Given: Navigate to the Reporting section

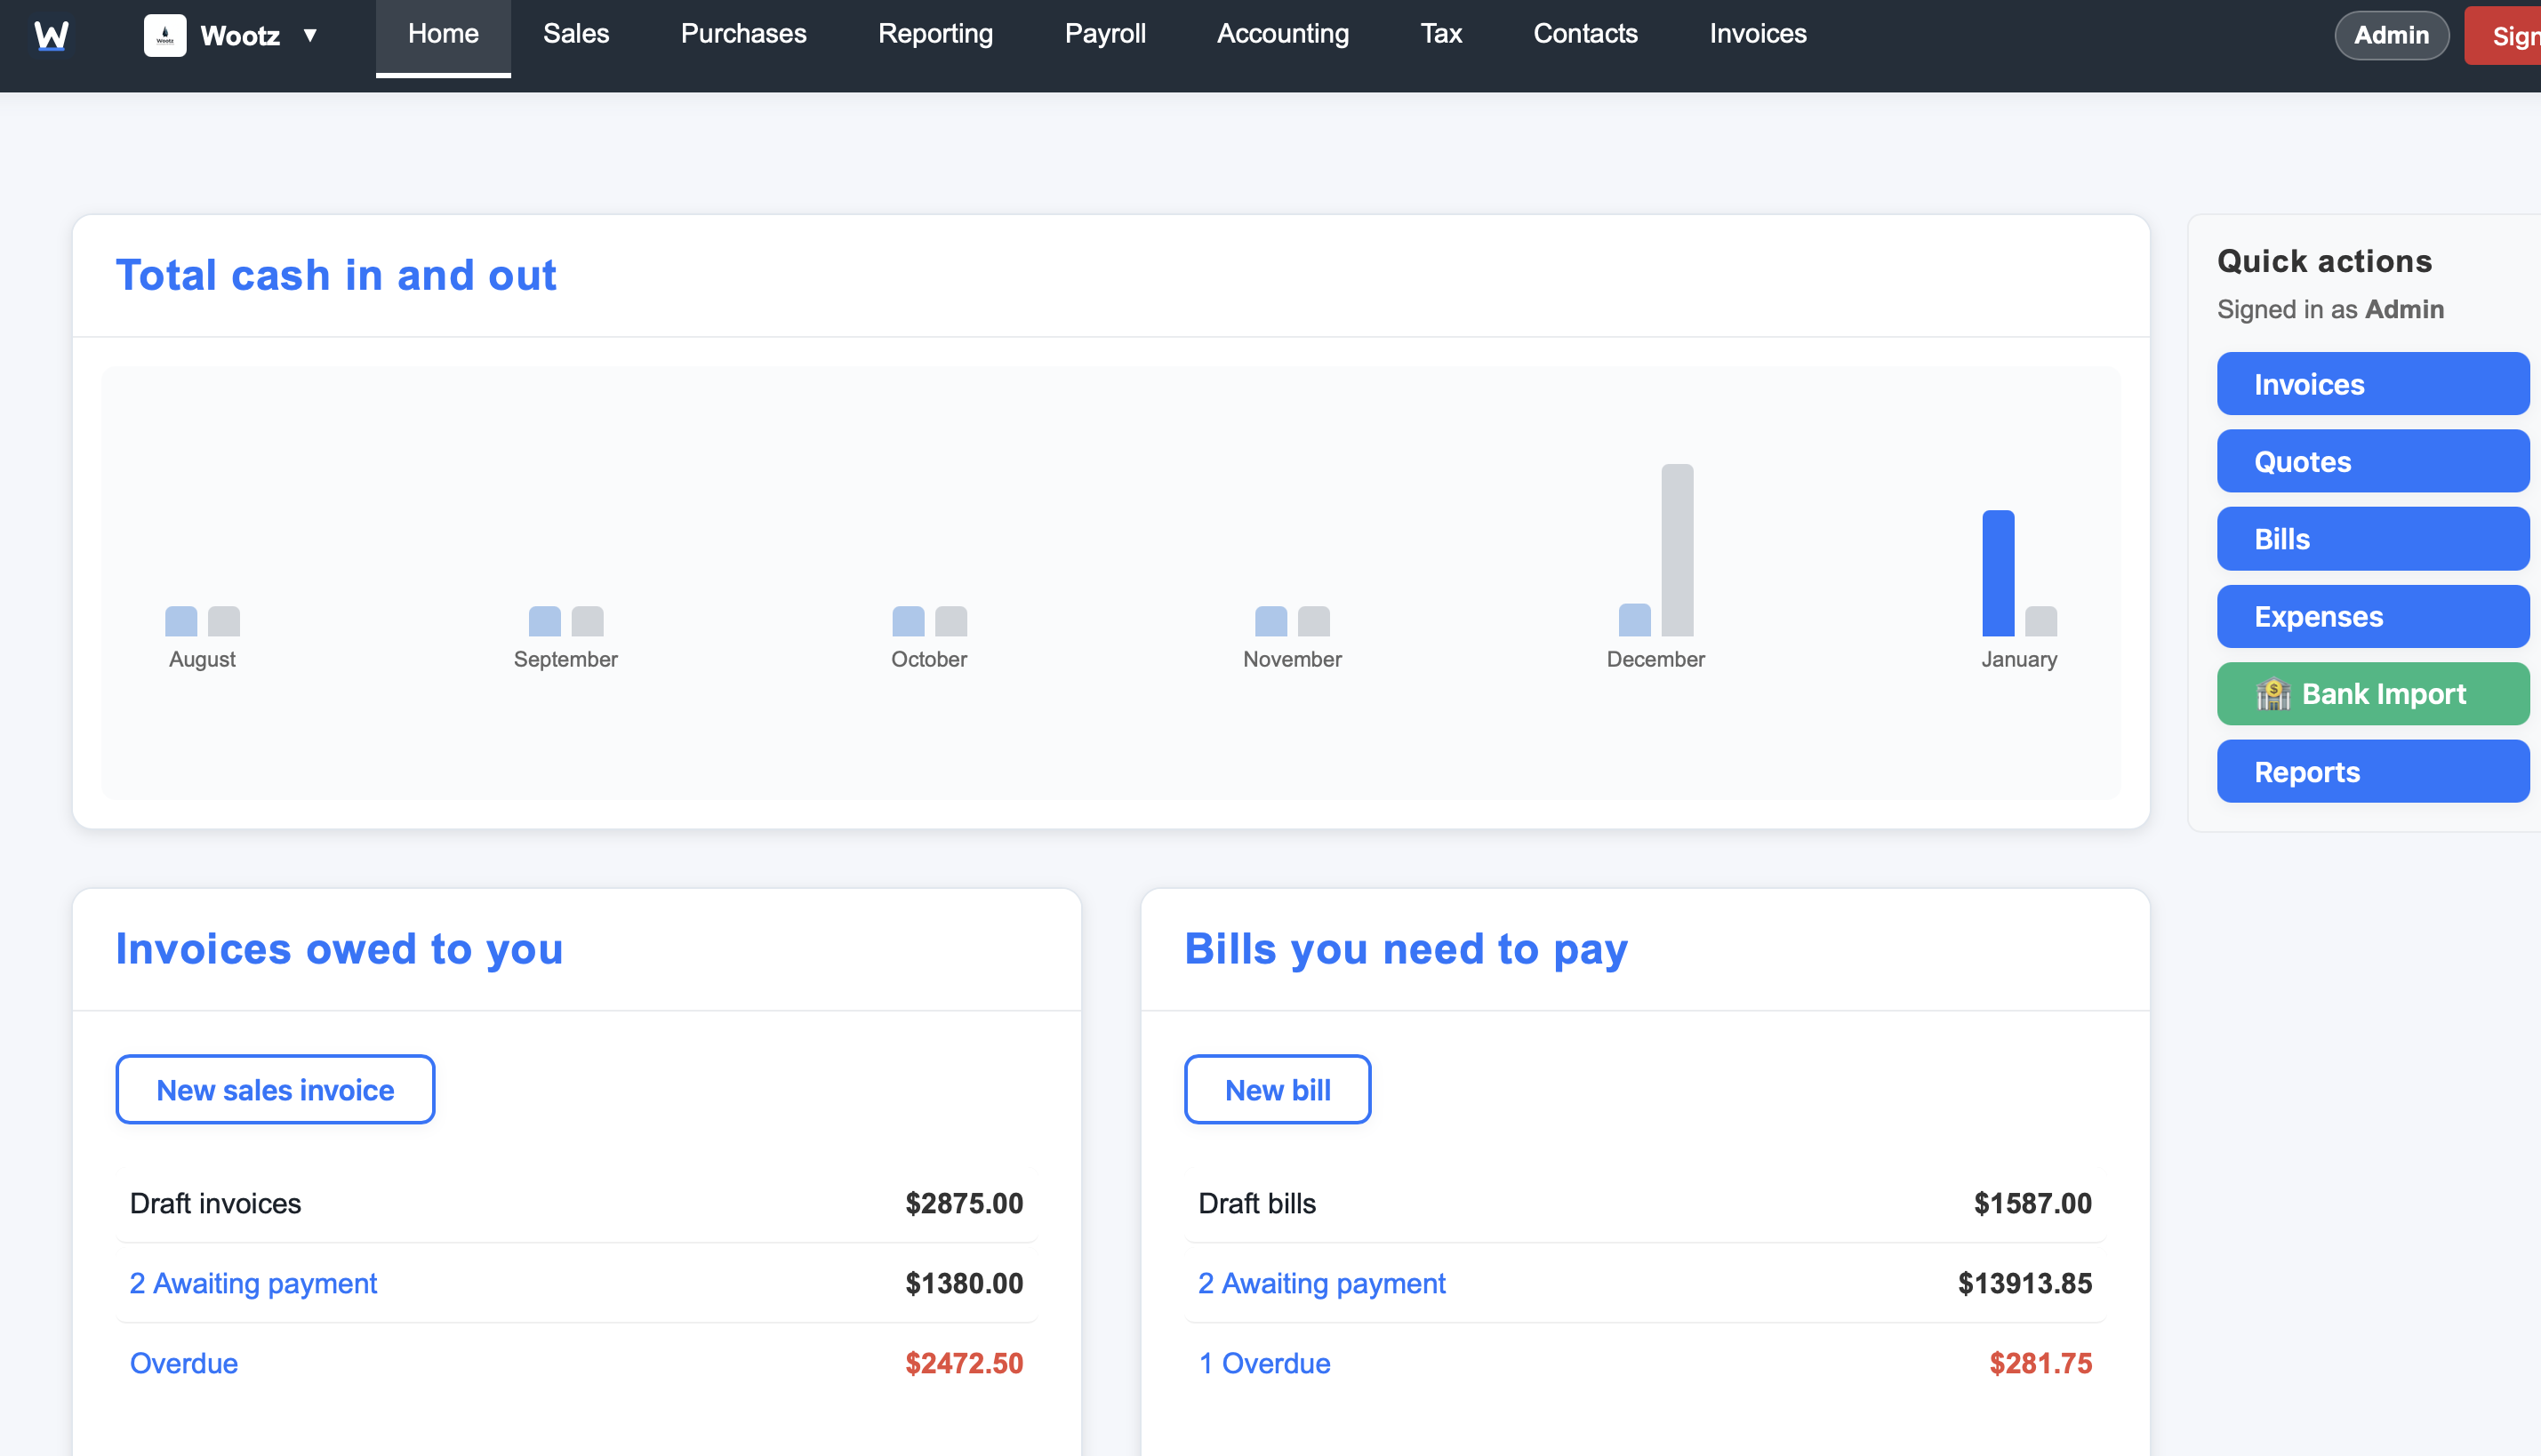Looking at the screenshot, I should coord(934,33).
